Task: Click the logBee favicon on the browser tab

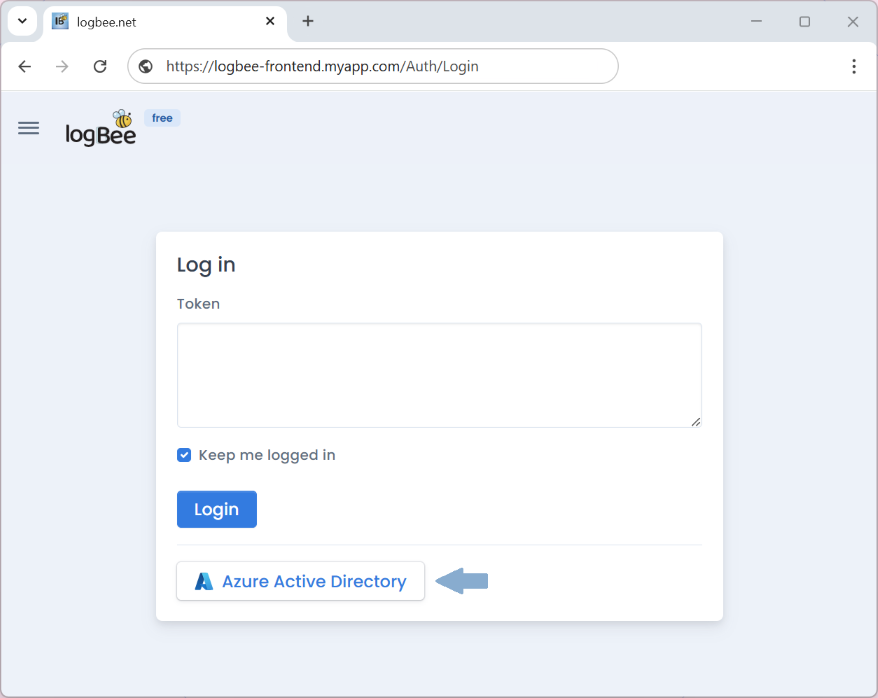Action: pyautogui.click(x=60, y=21)
